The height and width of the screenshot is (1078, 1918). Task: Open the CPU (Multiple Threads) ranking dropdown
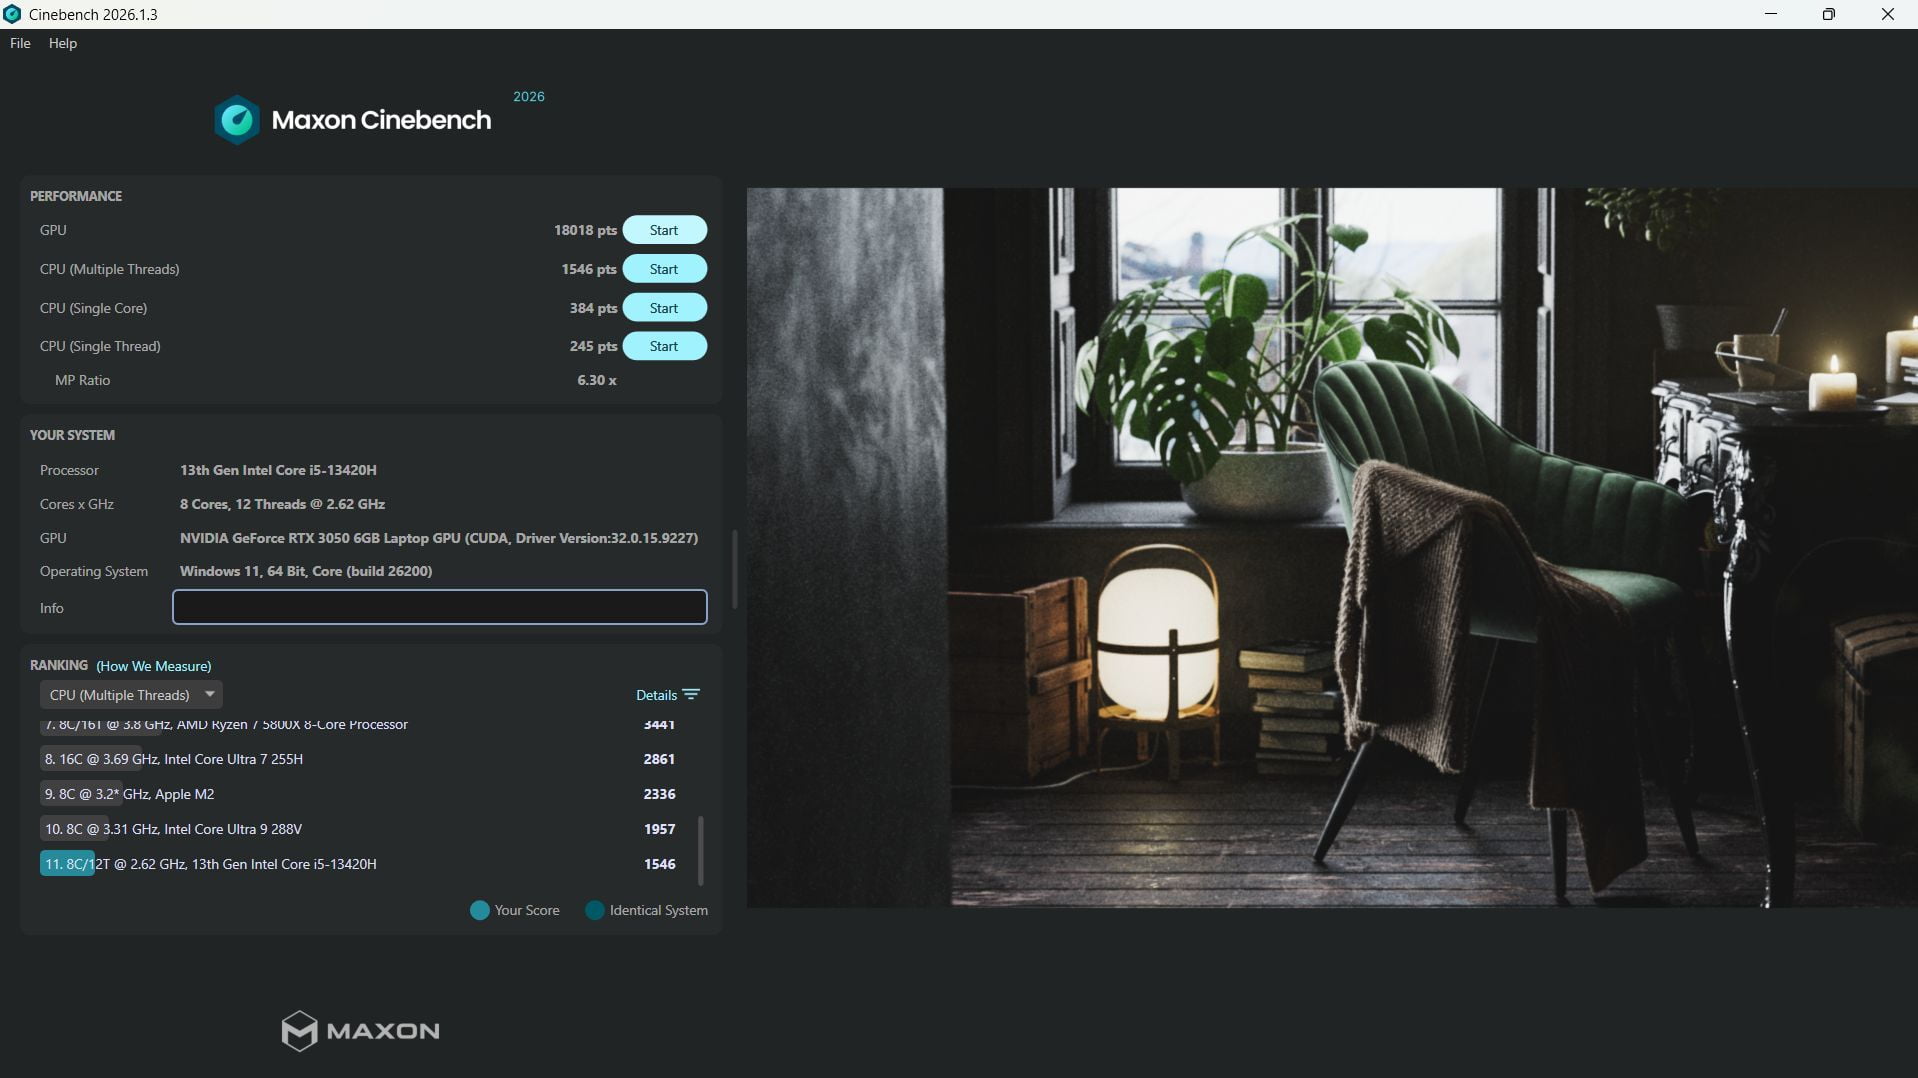click(131, 695)
